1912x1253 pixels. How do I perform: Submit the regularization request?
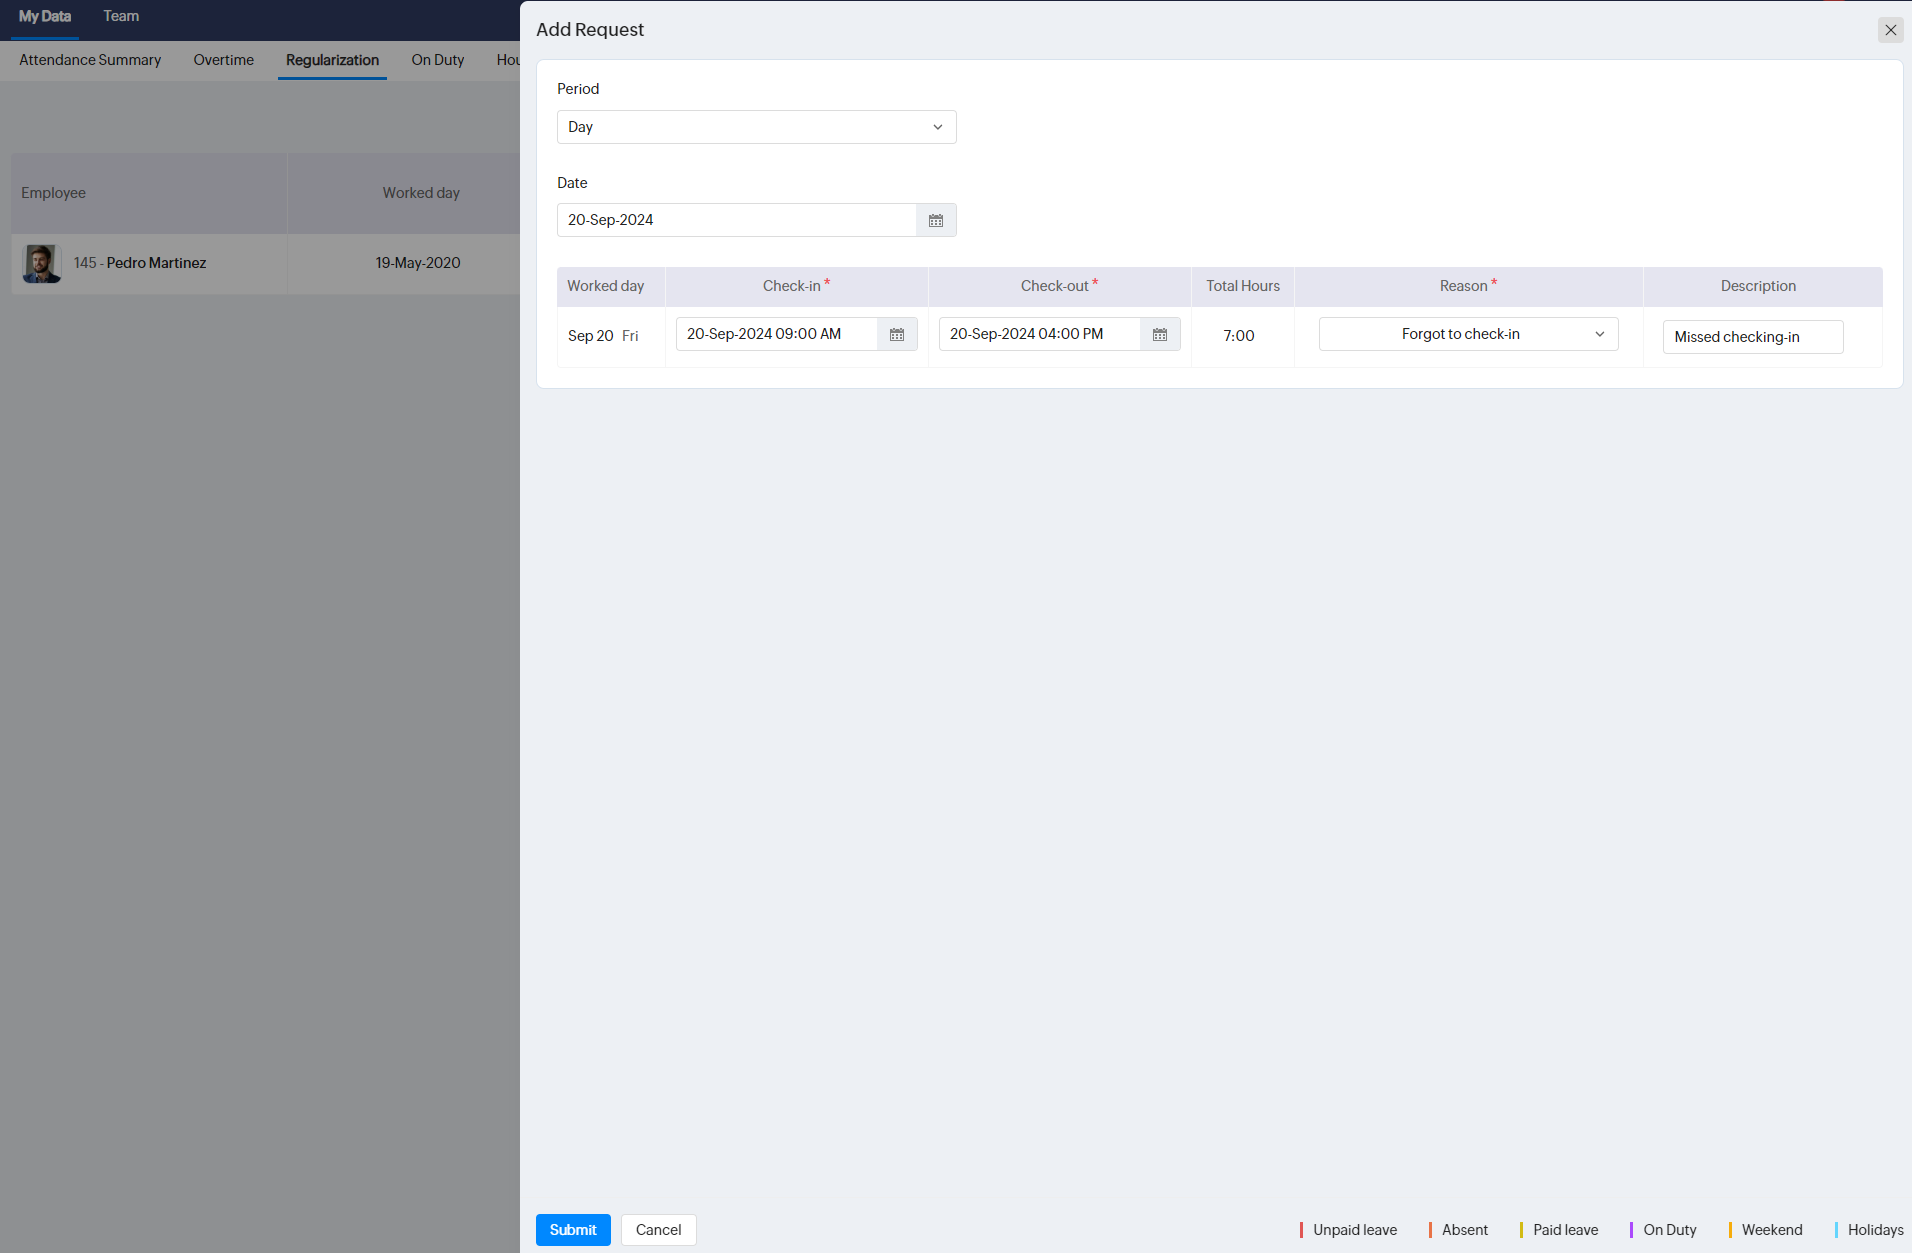click(573, 1229)
